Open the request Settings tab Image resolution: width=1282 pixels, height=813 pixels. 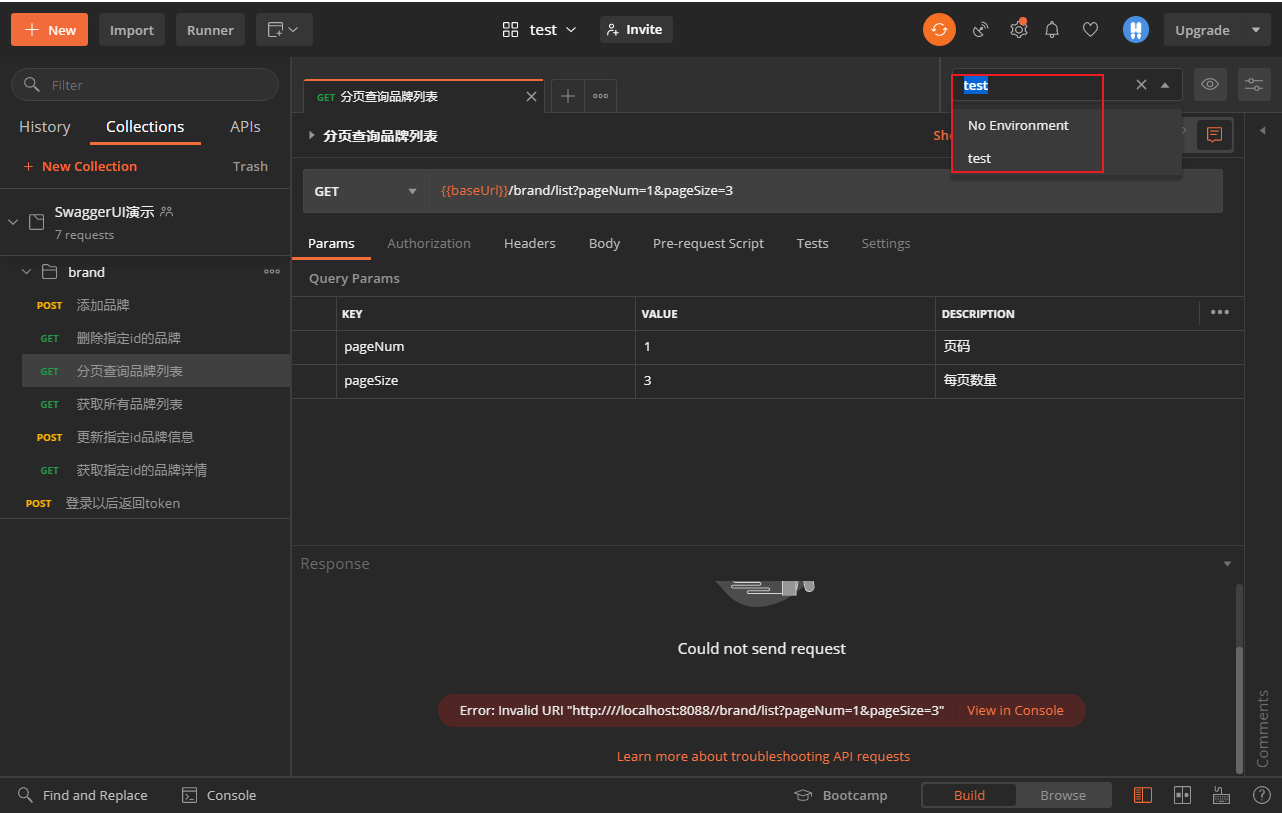[886, 243]
